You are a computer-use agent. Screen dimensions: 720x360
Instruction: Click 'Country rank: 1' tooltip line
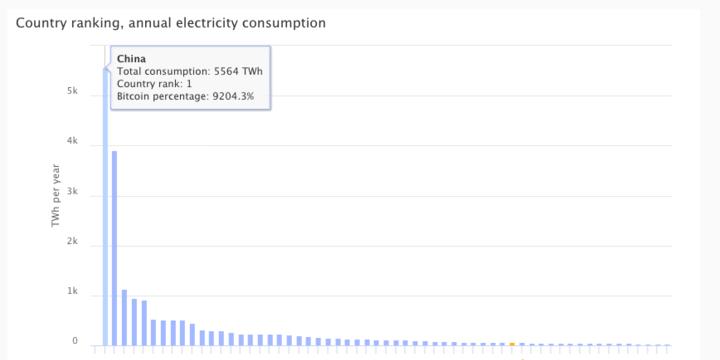(x=154, y=84)
